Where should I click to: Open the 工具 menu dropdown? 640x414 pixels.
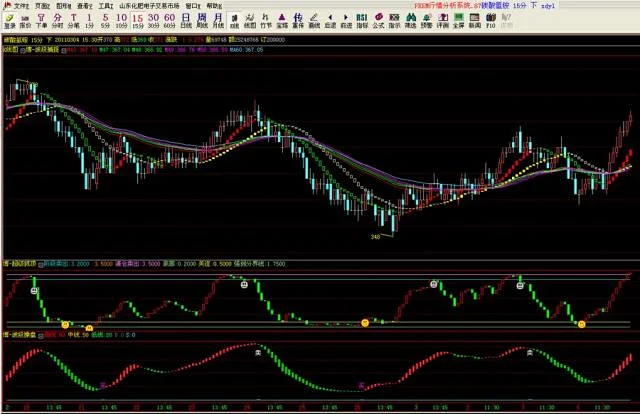click(103, 5)
